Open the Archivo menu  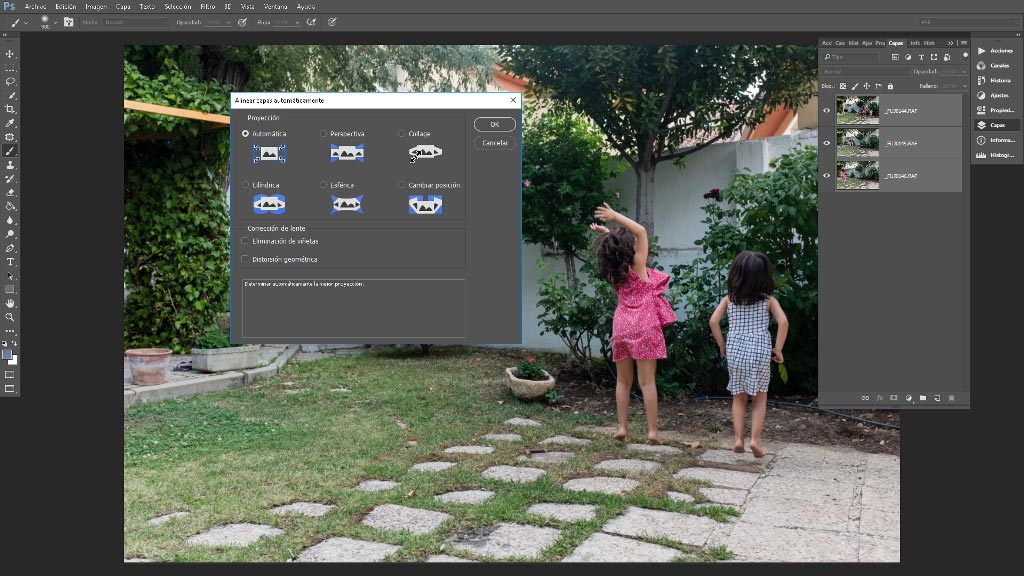pyautogui.click(x=35, y=7)
